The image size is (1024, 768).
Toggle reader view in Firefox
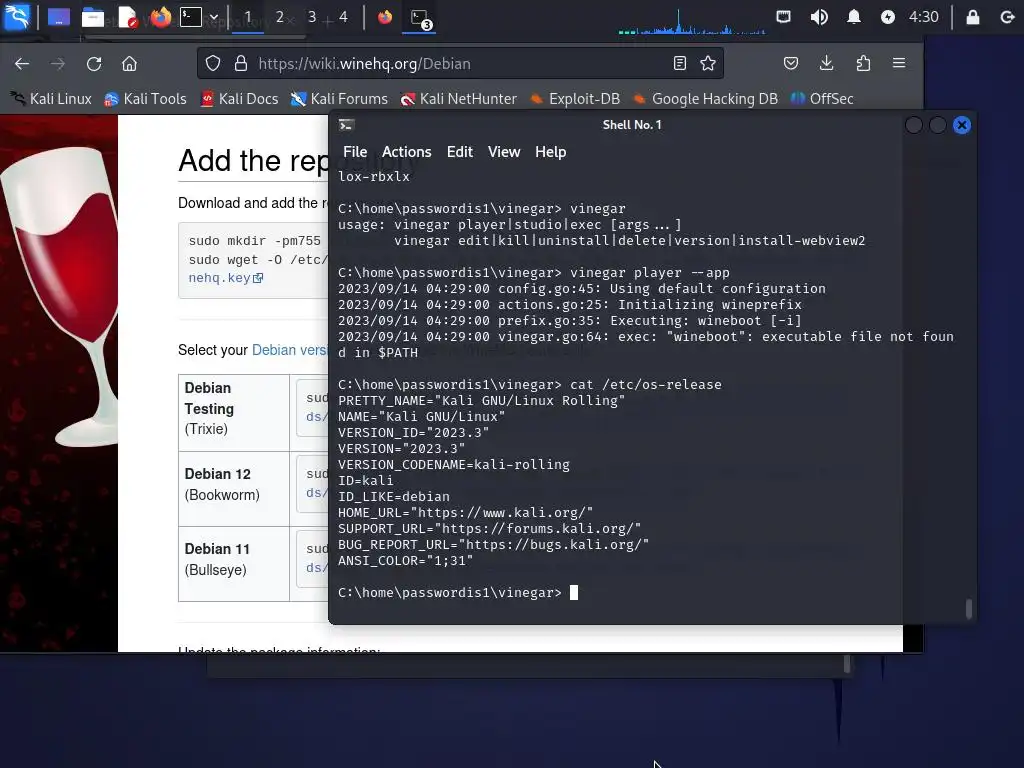point(680,63)
